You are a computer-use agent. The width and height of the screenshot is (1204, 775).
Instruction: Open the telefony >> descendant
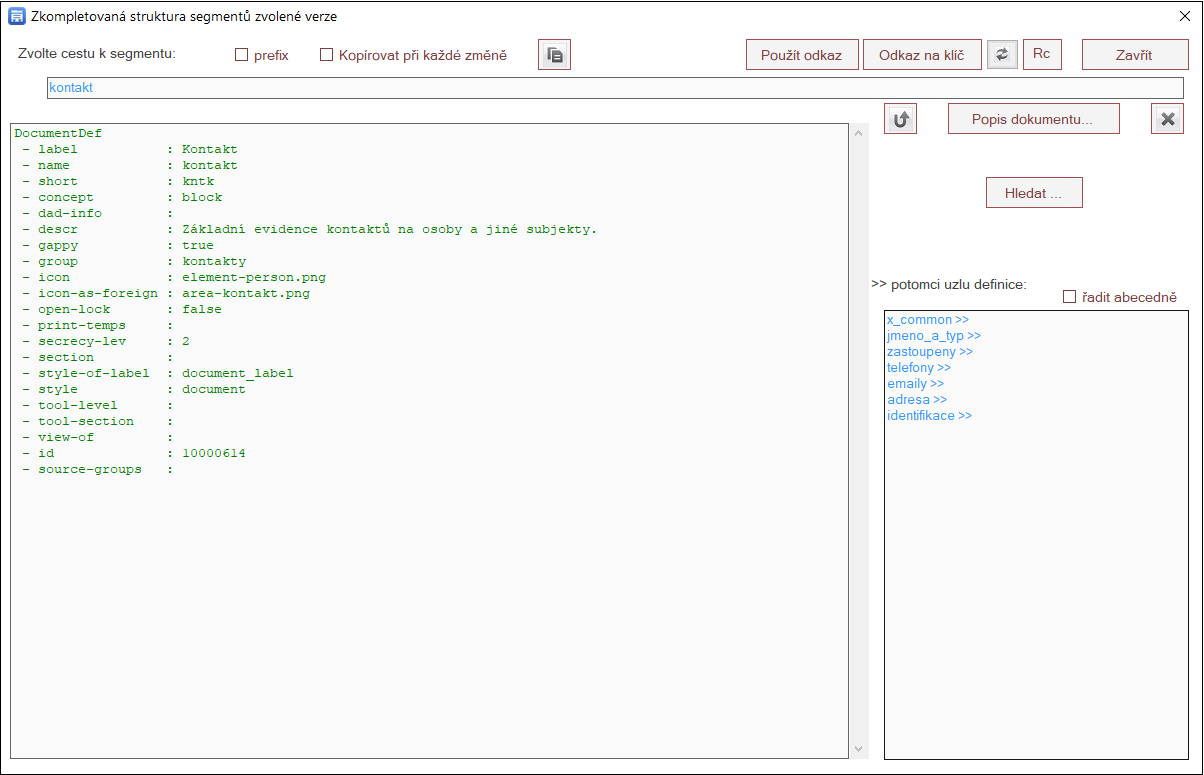pyautogui.click(x=918, y=368)
